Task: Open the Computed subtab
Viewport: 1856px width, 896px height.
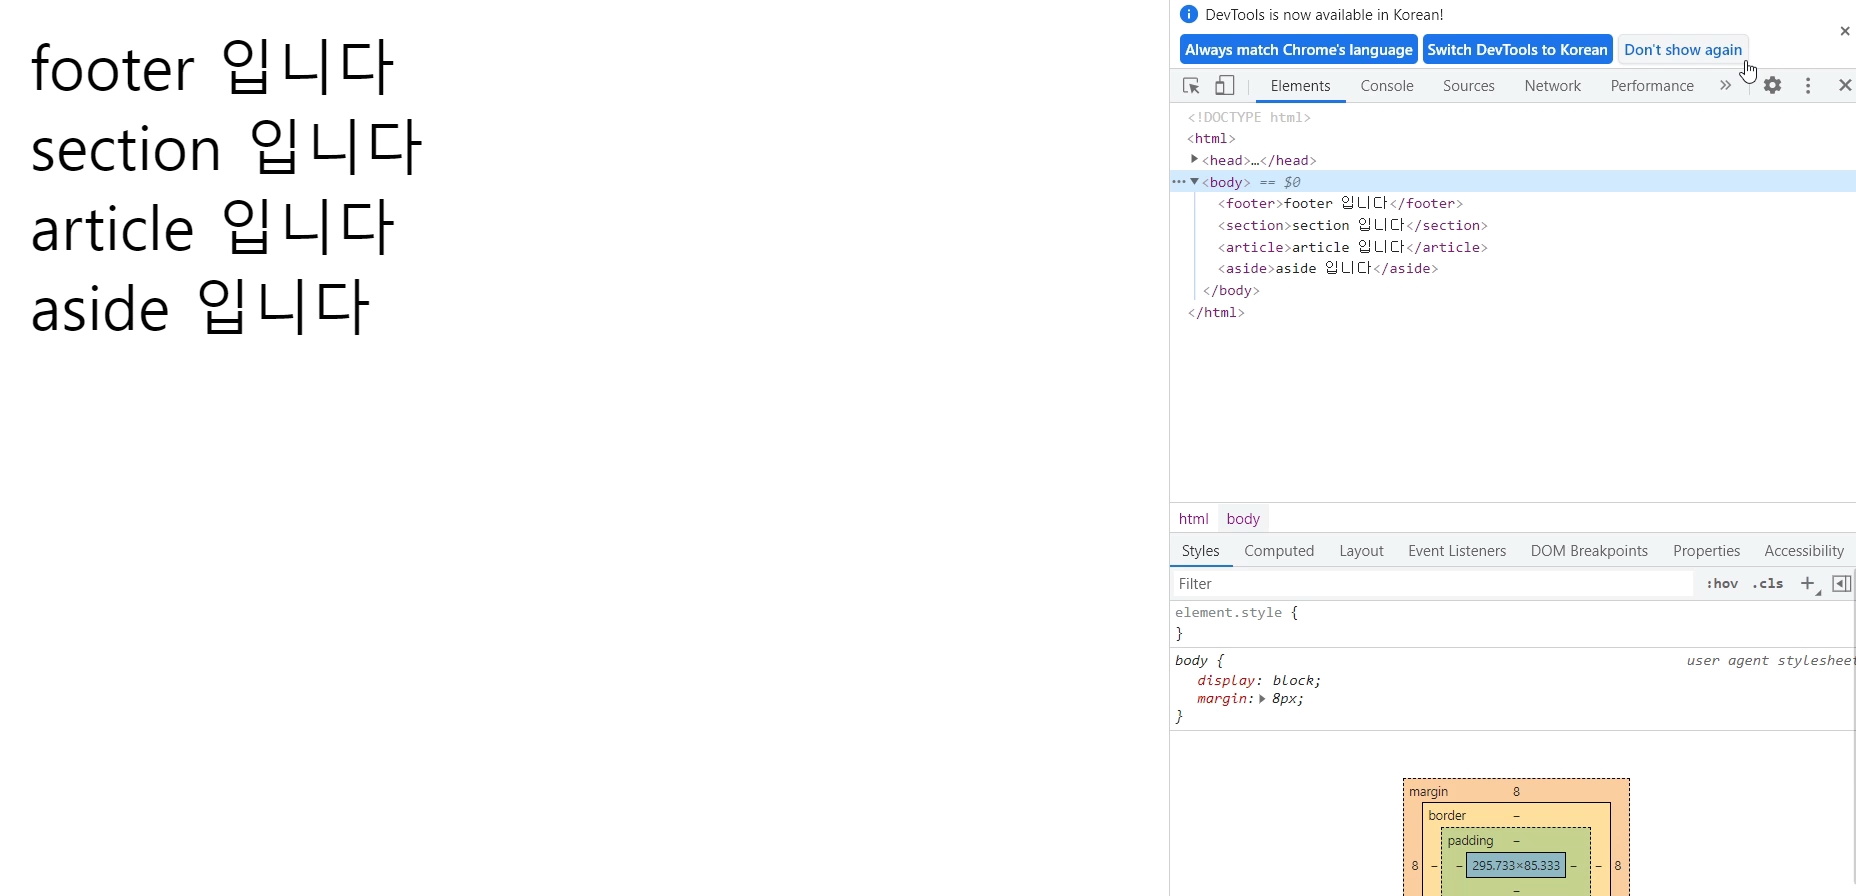Action: point(1279,551)
